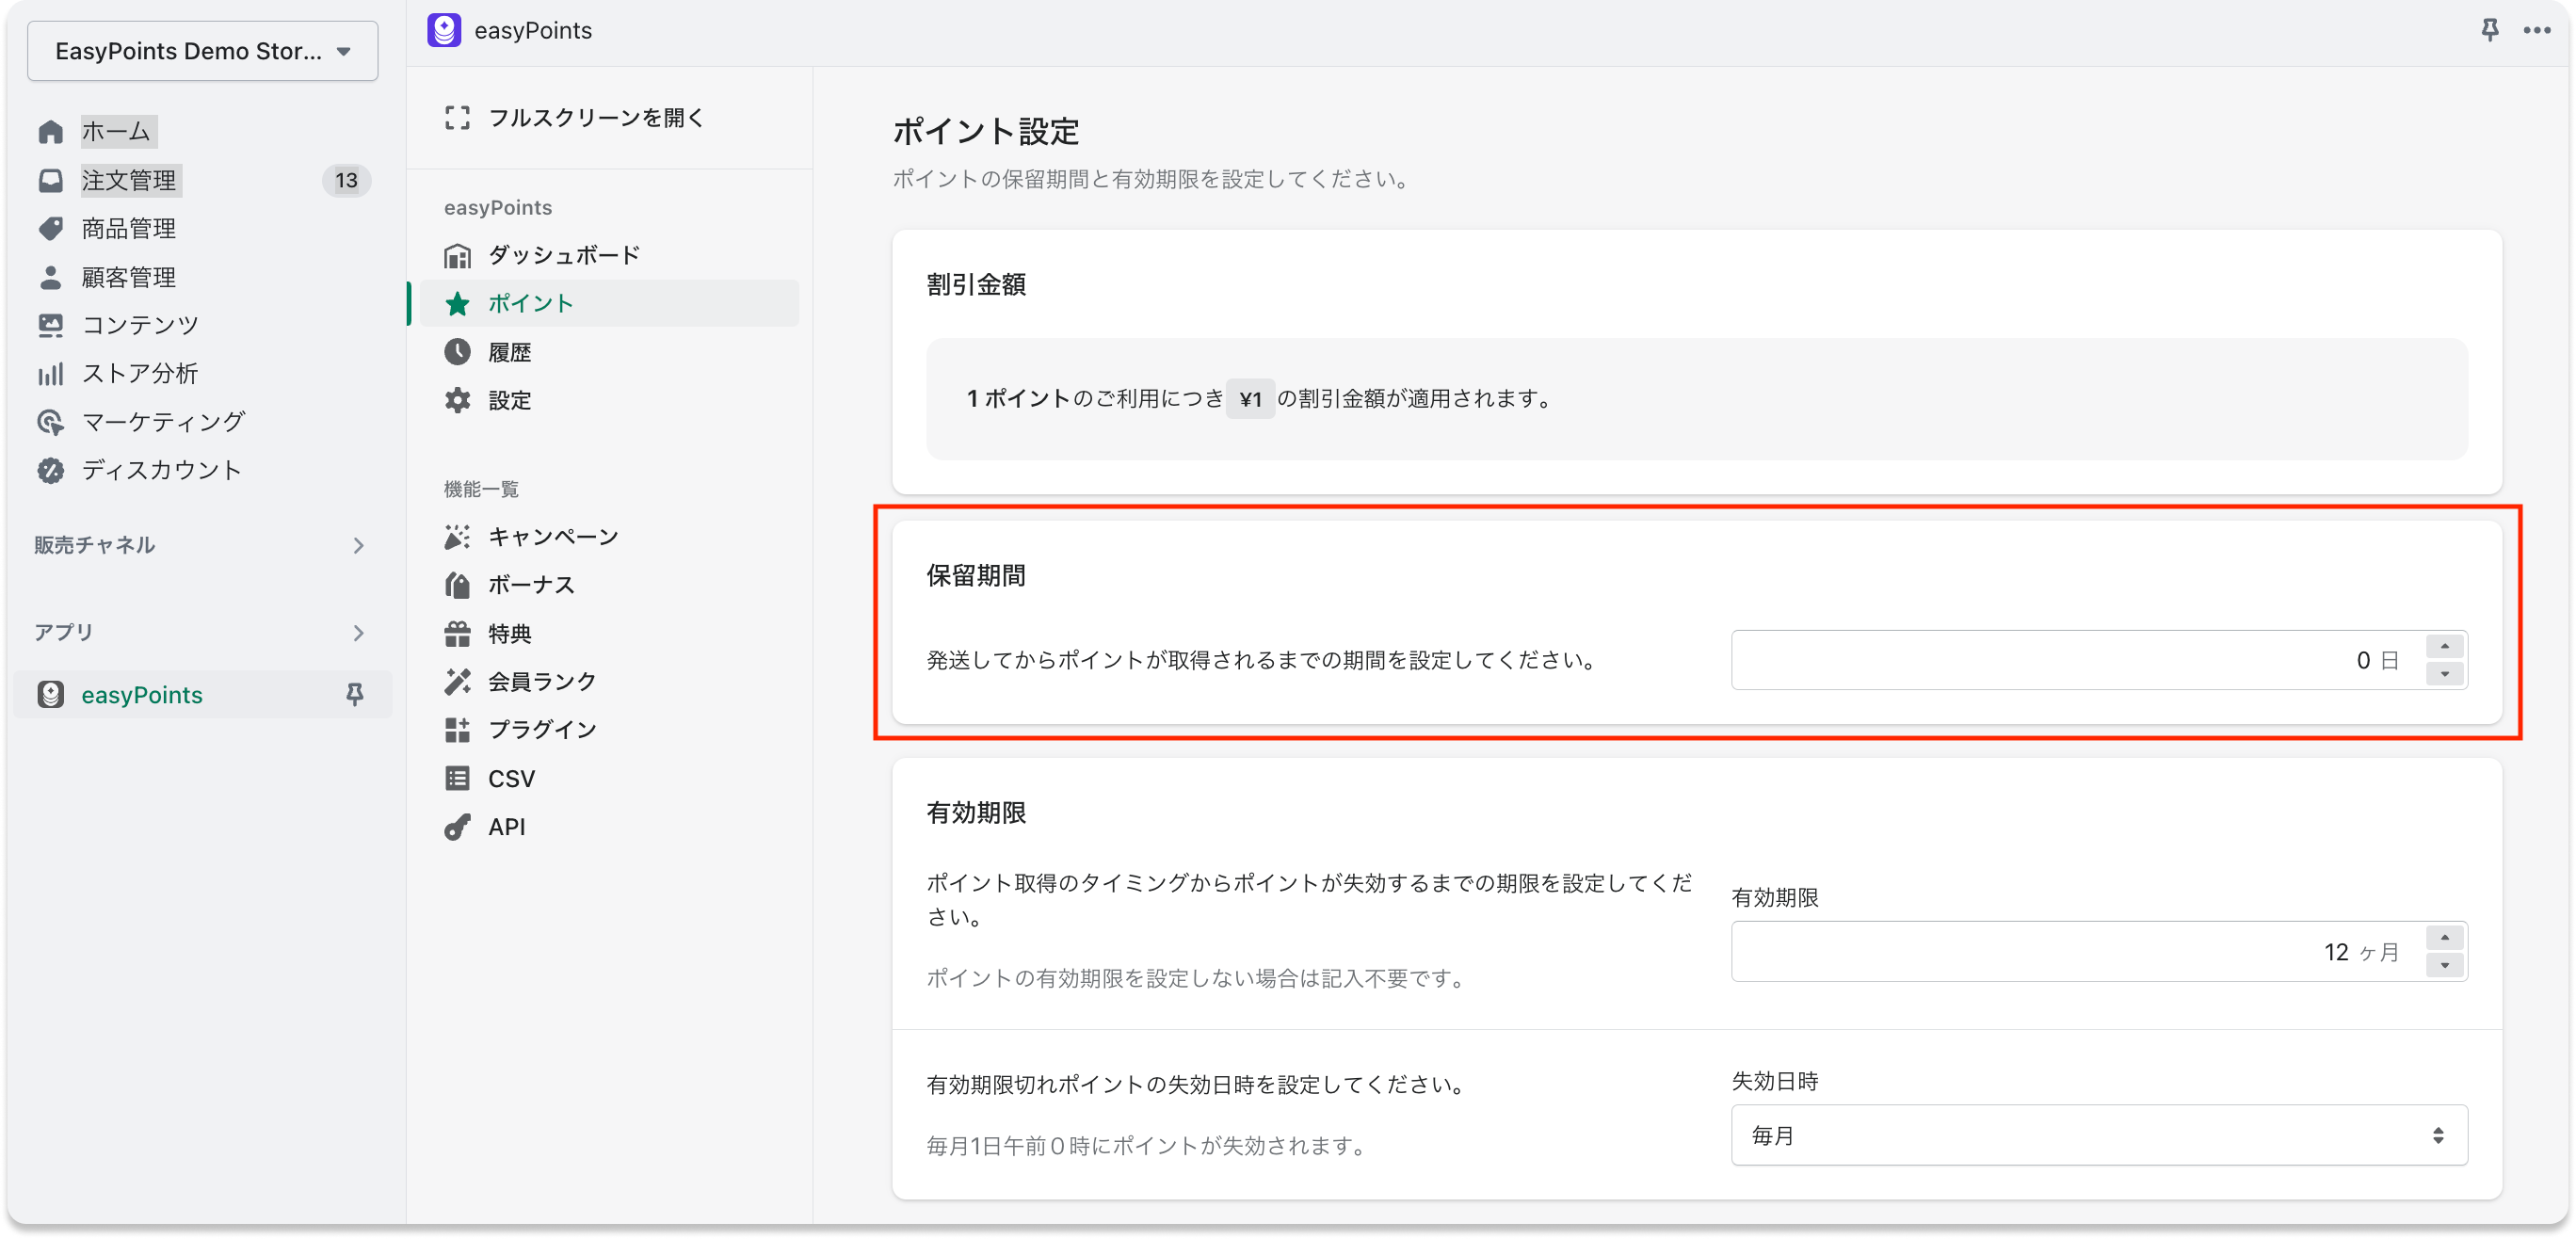Open the 失効日時 毎月 dropdown
Image resolution: width=2576 pixels, height=1239 pixels.
(x=2098, y=1135)
